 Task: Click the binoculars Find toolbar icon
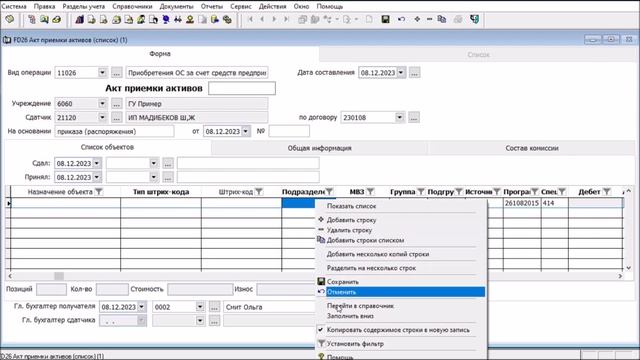pos(178,19)
